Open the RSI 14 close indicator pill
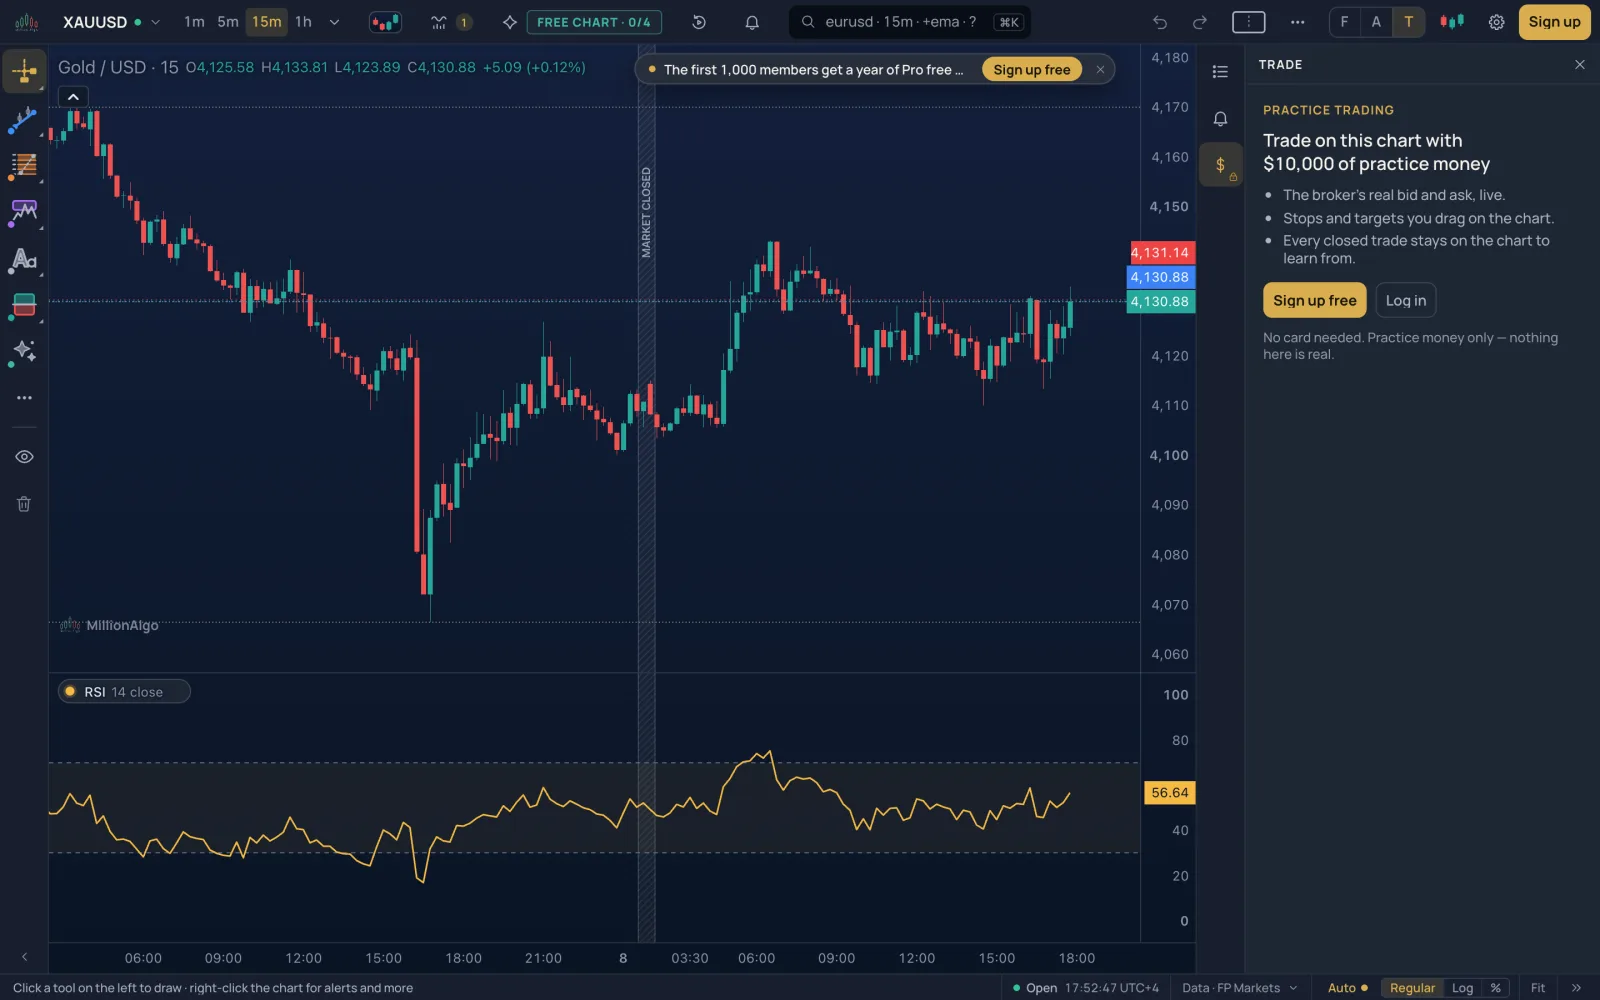 coord(124,692)
